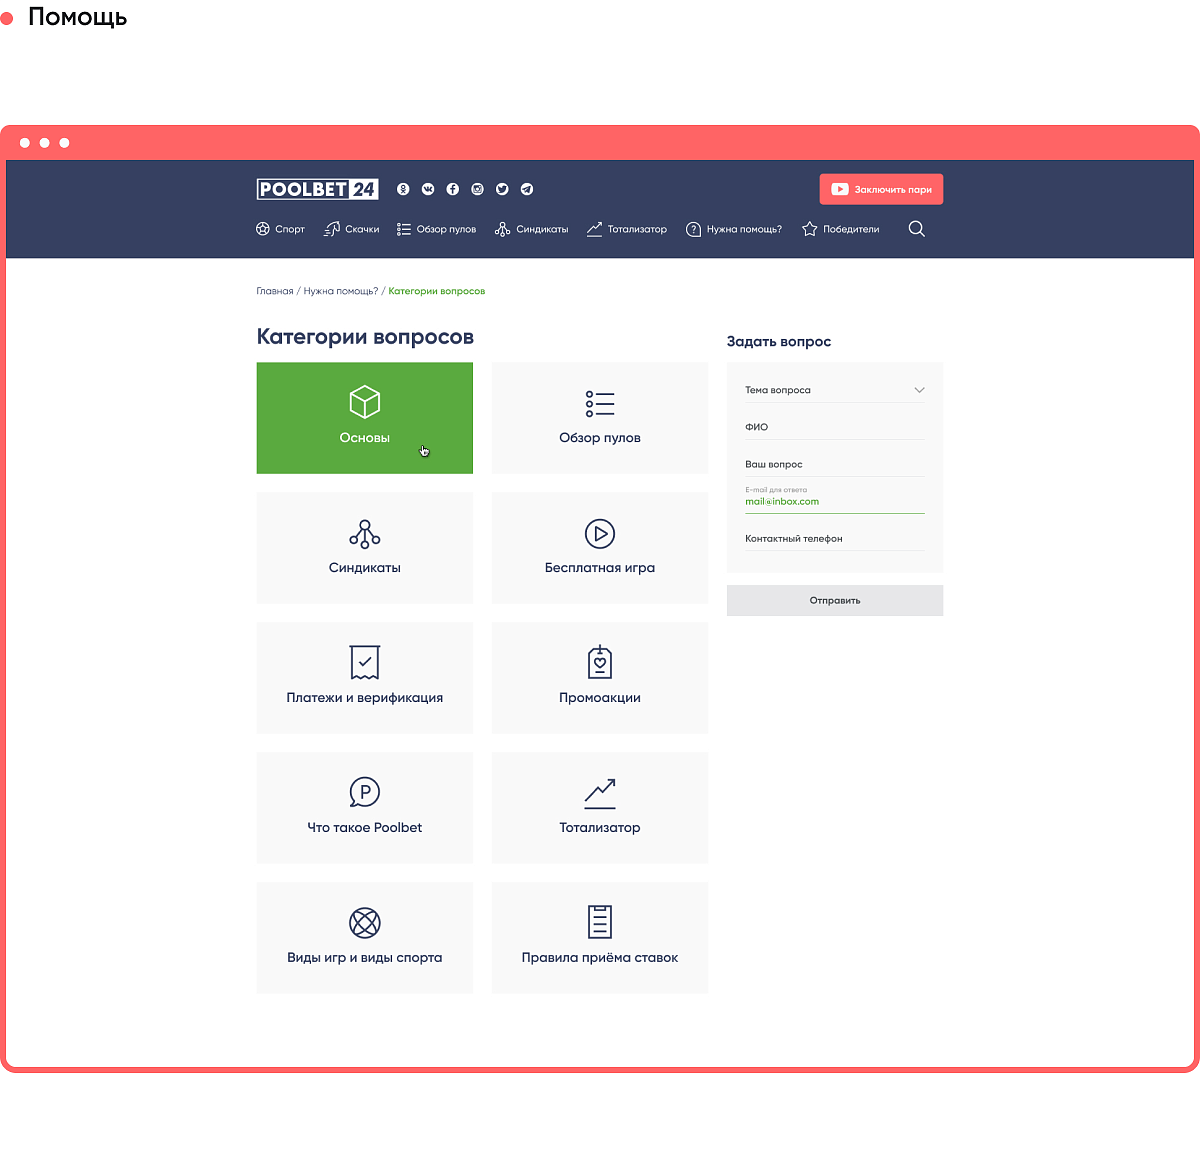Click the Главная breadcrumb link
Screen dimensions: 1200x1163
tap(275, 291)
